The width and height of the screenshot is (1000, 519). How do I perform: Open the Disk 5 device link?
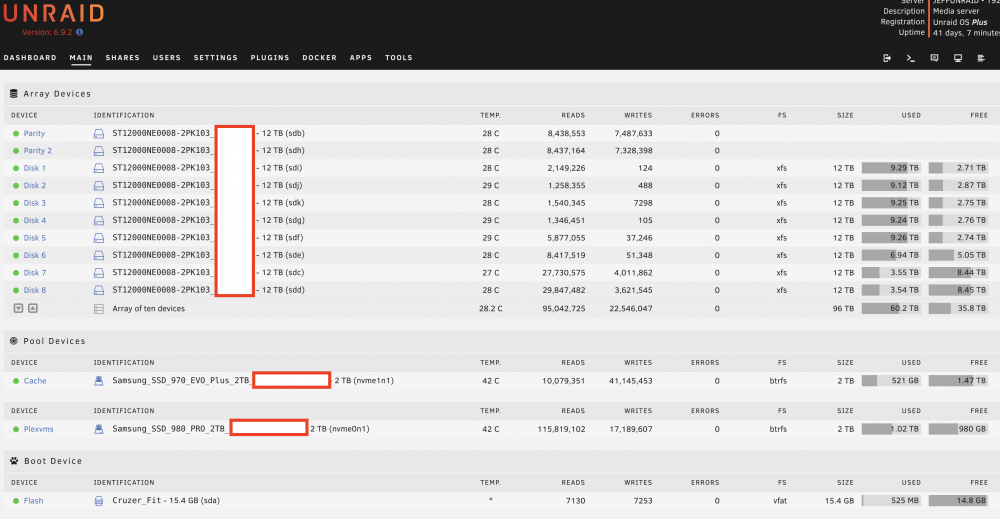tap(34, 238)
